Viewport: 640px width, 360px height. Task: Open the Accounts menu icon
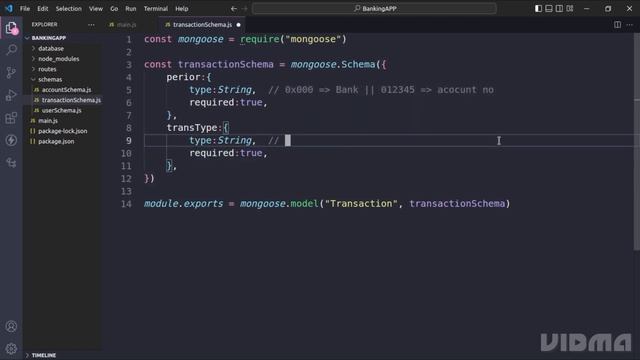[x=11, y=327]
